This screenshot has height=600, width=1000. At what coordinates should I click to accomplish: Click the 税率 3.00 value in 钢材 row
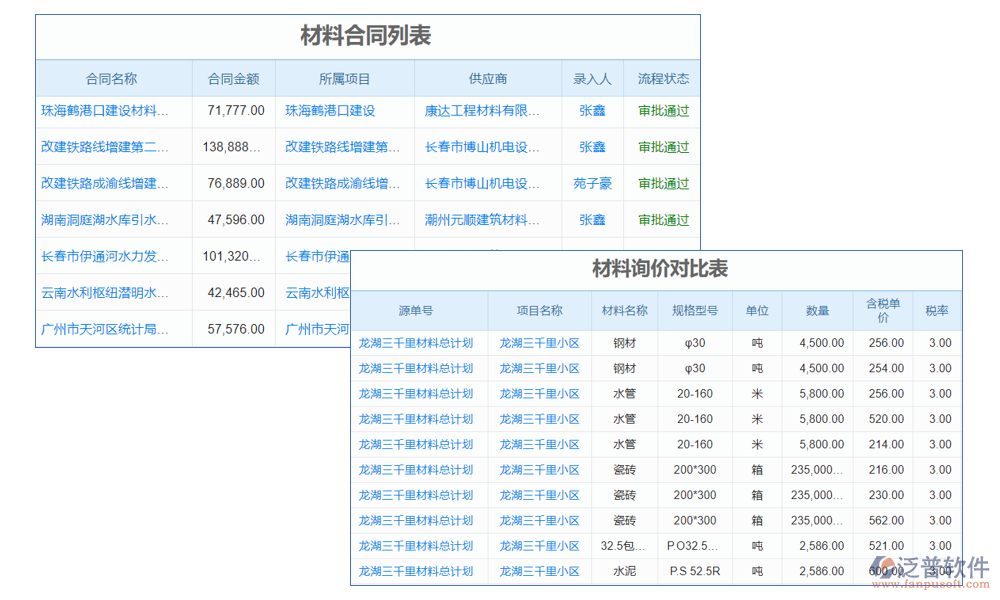click(937, 343)
